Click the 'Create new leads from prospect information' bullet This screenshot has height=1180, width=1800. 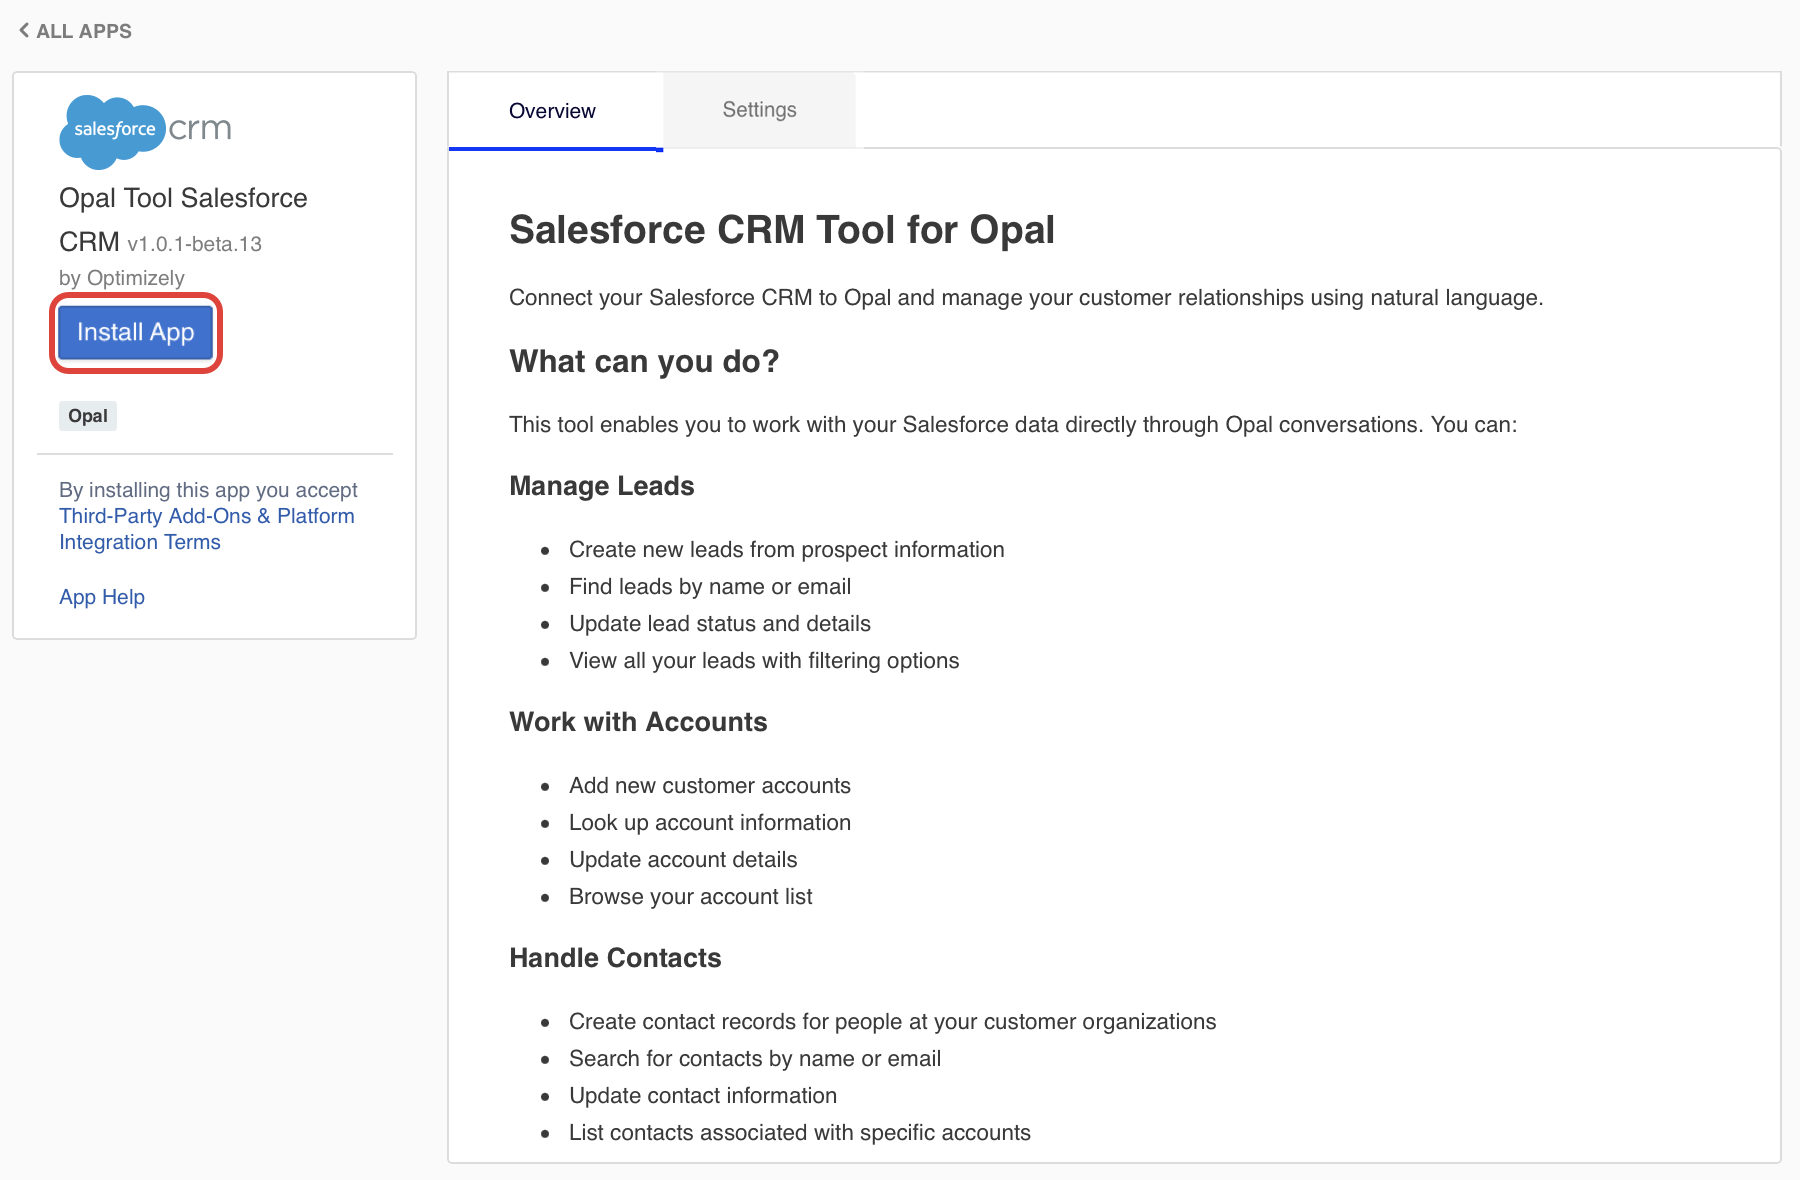point(786,550)
